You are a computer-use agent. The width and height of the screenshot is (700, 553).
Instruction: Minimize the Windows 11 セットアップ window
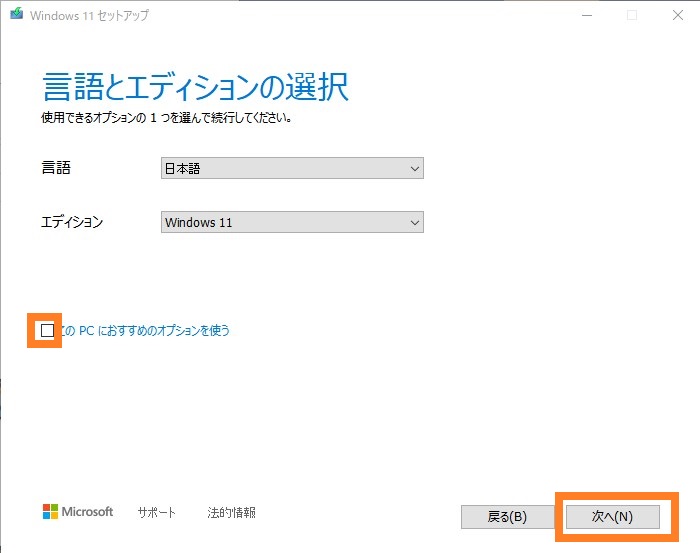pos(587,15)
